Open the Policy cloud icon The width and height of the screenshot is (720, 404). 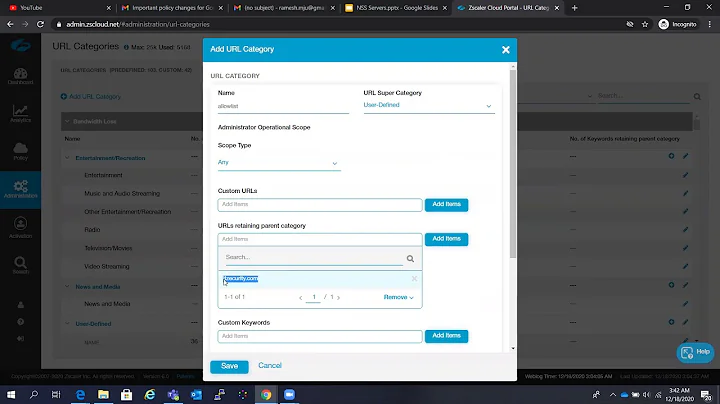click(20, 151)
